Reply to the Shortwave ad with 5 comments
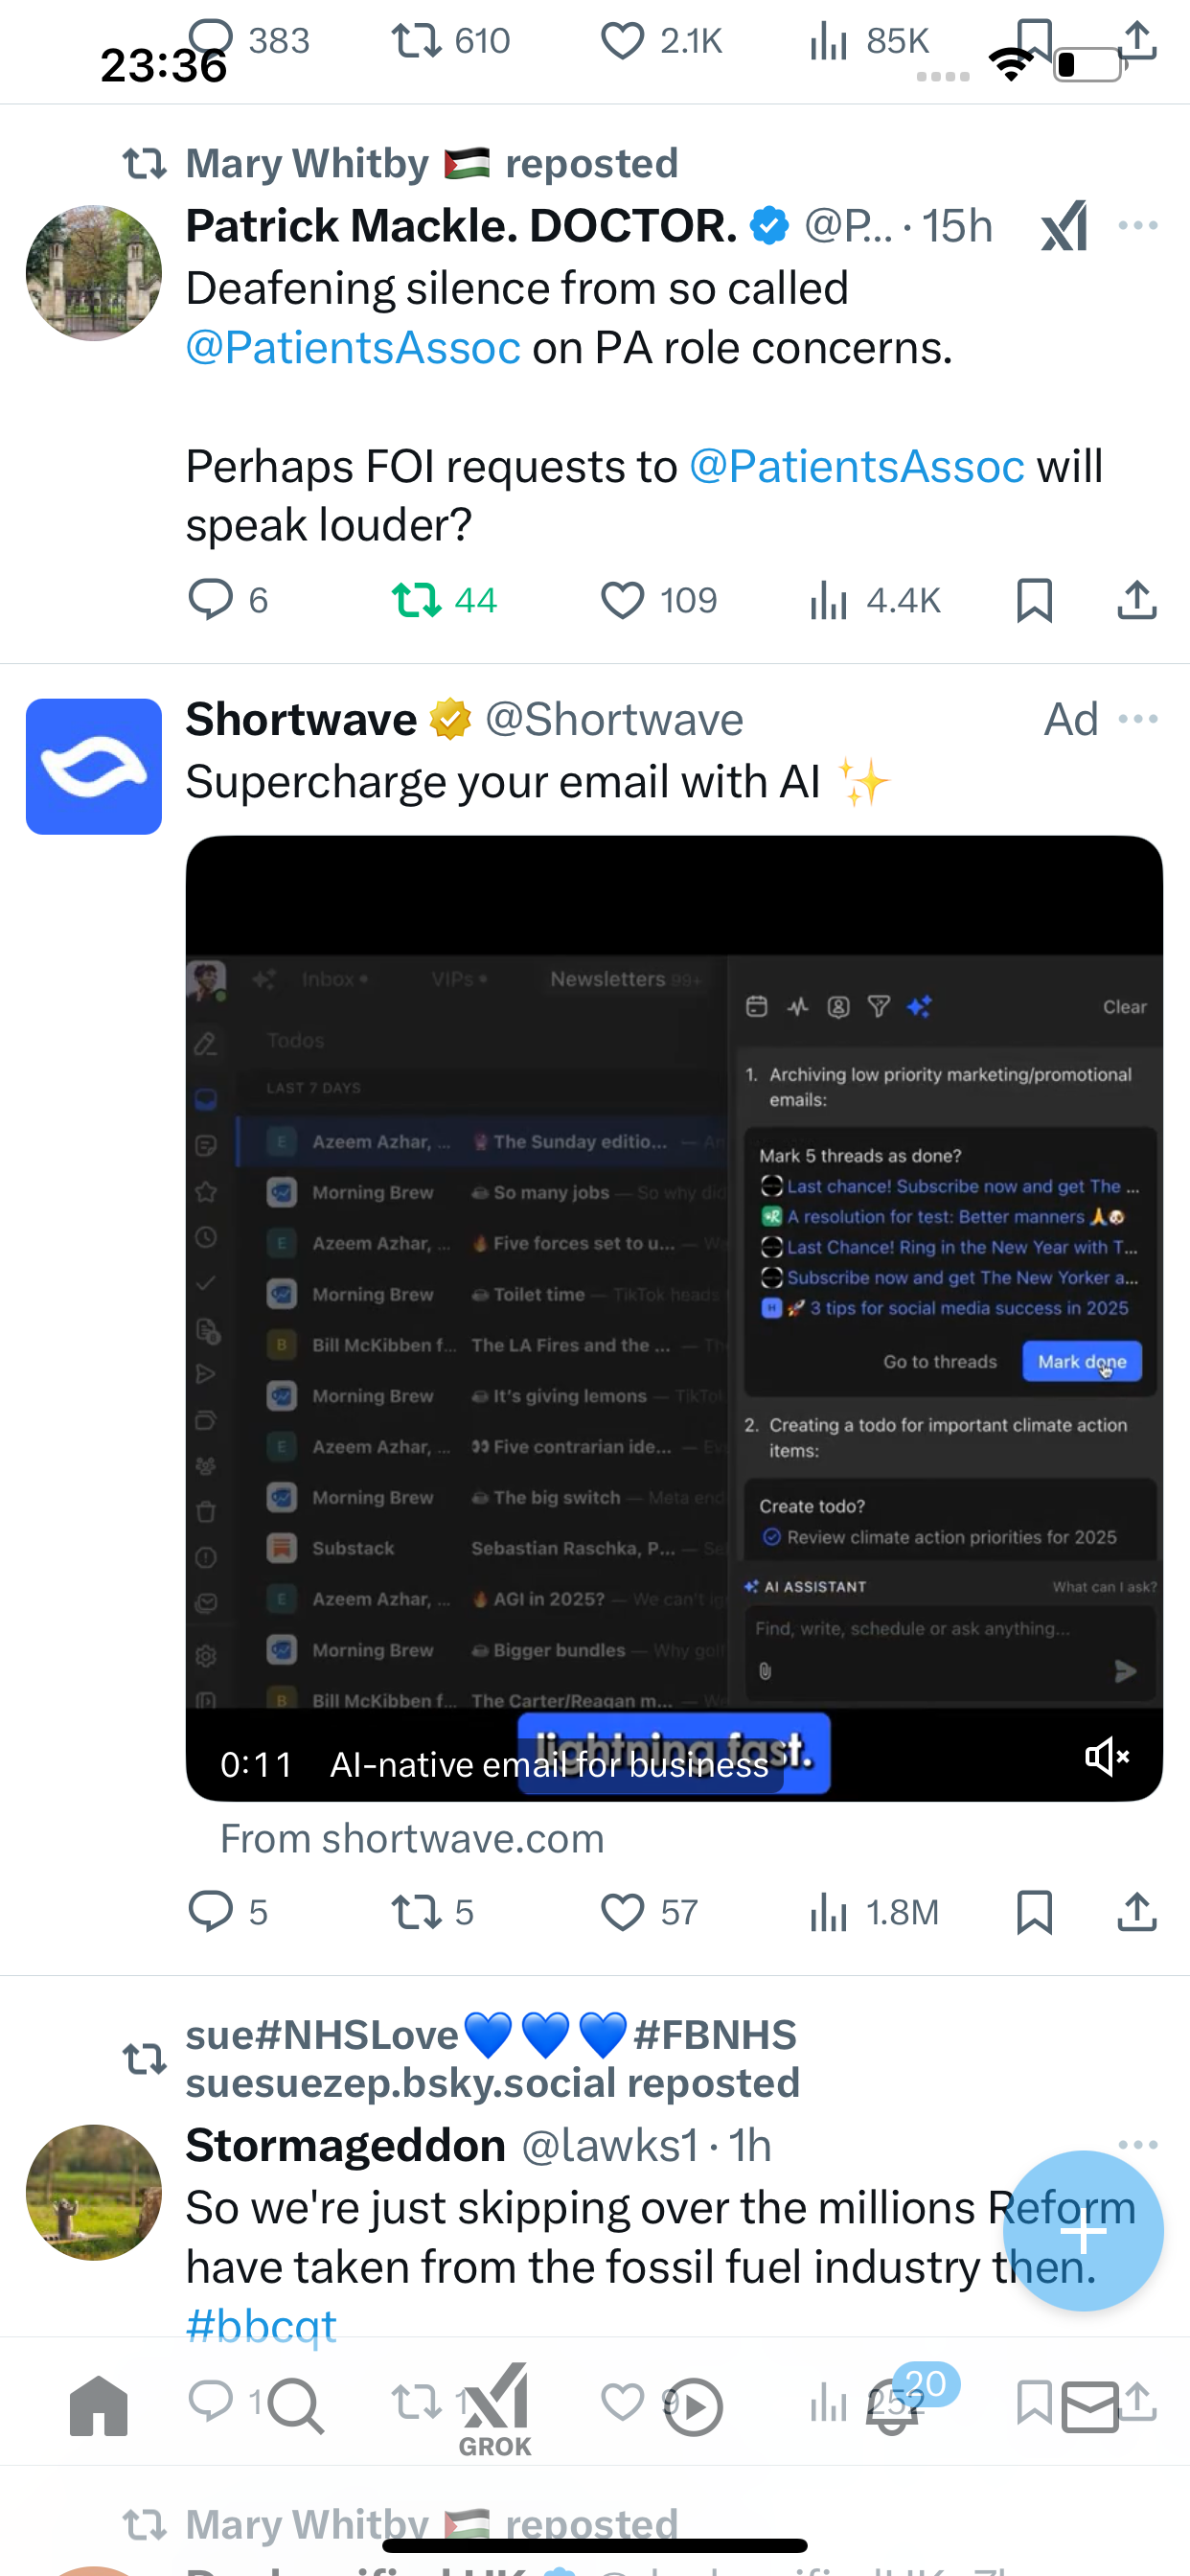 click(x=228, y=1911)
